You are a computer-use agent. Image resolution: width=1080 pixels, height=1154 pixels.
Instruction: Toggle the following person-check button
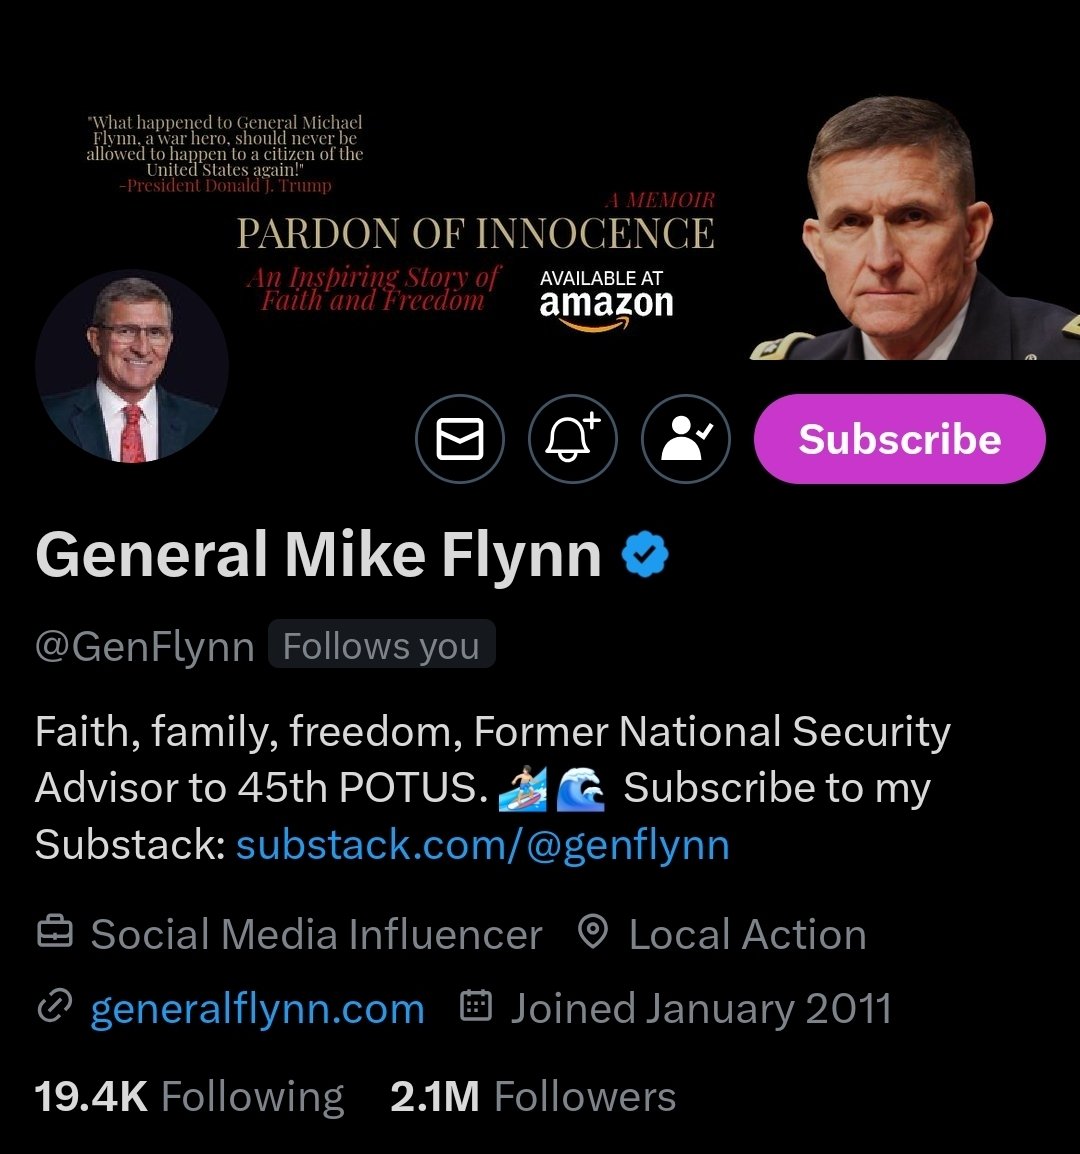686,439
